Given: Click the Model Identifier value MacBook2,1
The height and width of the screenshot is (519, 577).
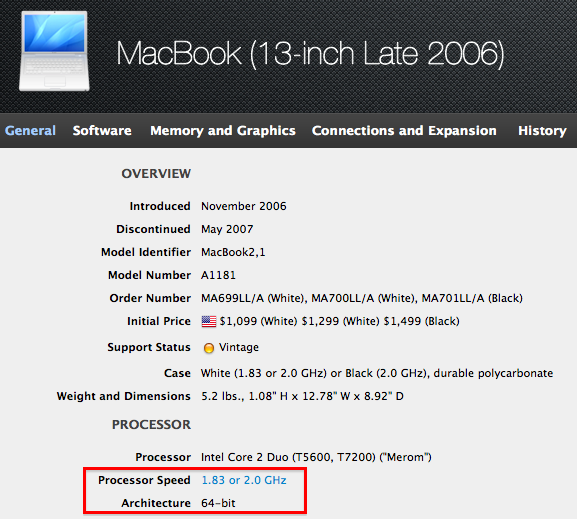Looking at the screenshot, I should pos(233,253).
